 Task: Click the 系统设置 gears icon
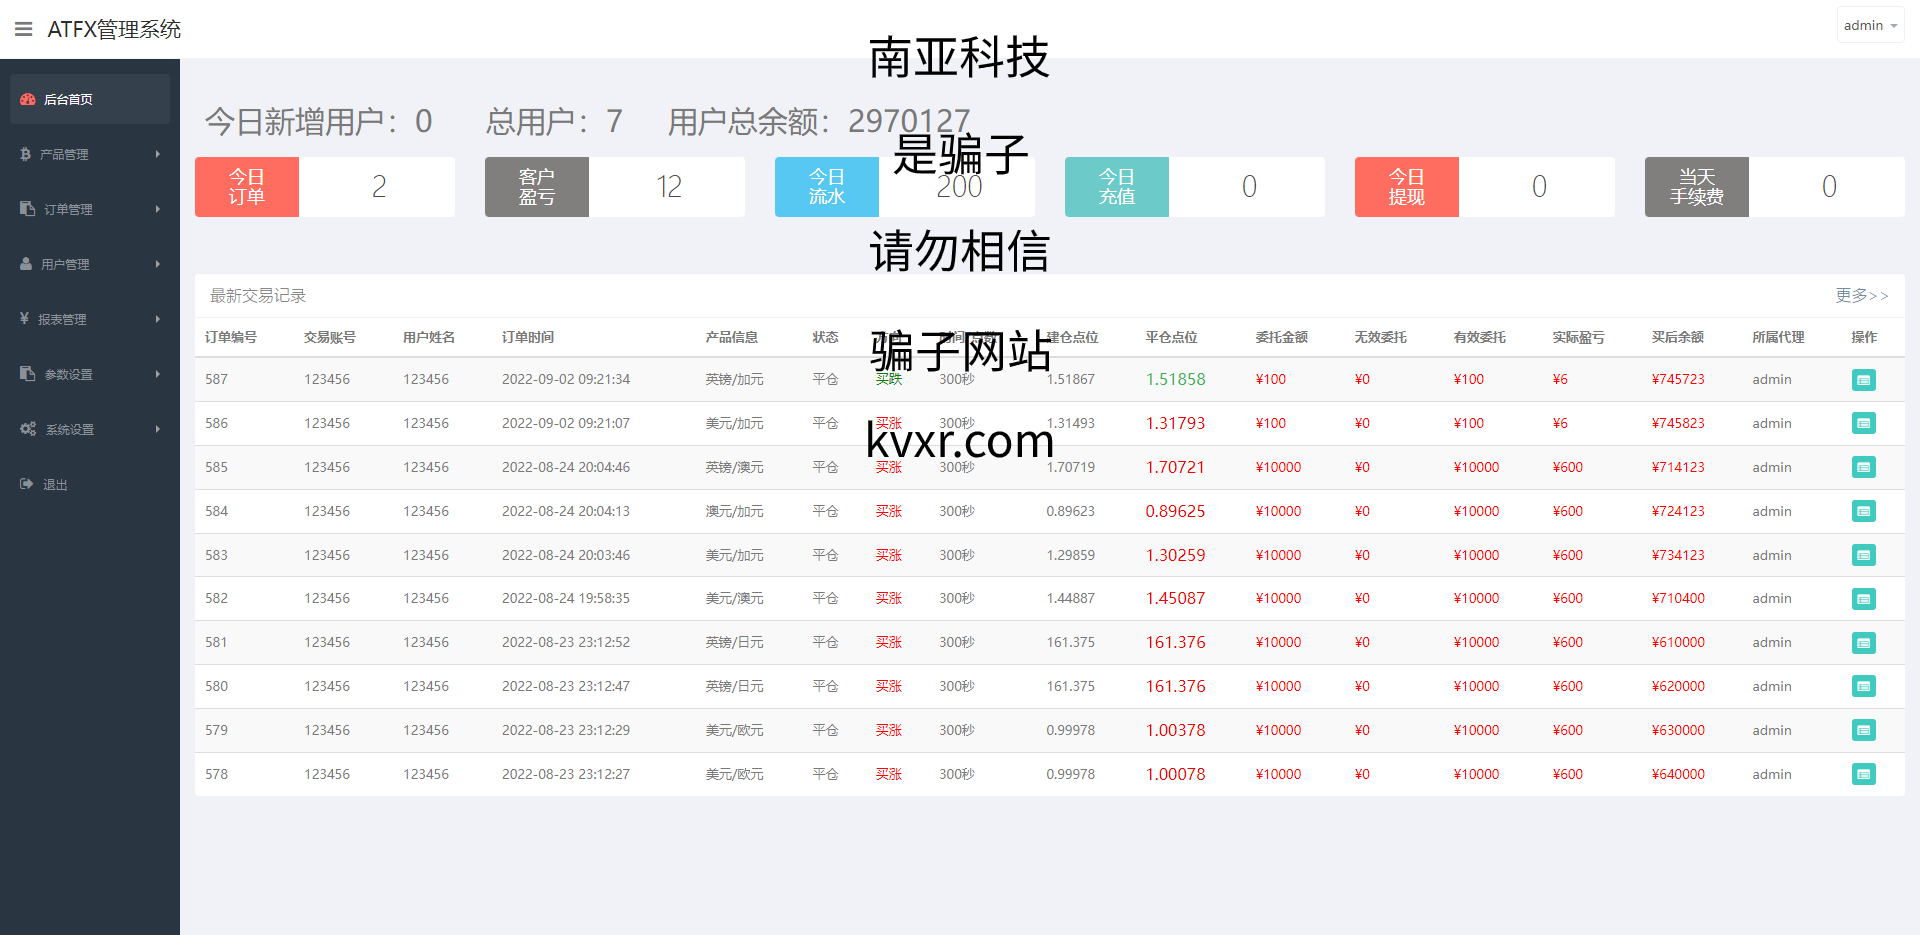28,429
